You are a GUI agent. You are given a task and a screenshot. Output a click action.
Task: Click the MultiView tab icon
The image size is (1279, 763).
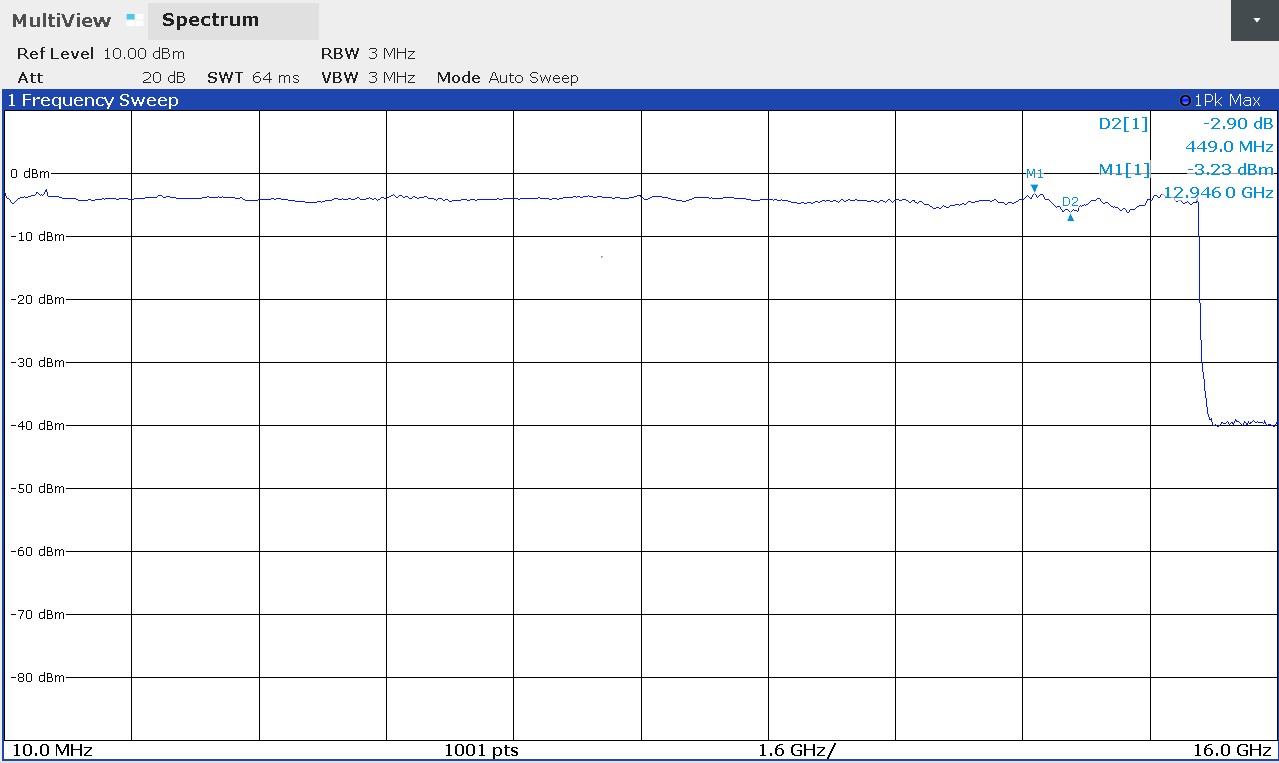click(135, 18)
